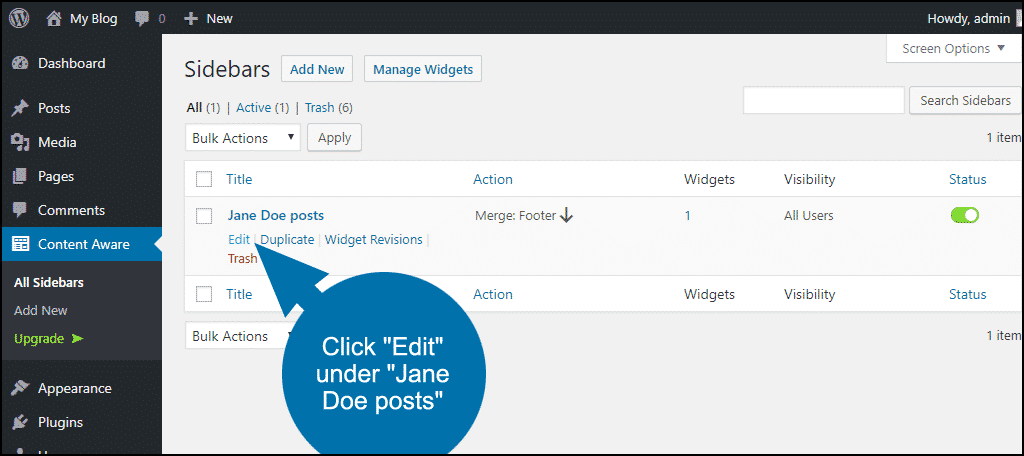This screenshot has width=1024, height=456.
Task: Click the Manage Widgets button
Action: [x=423, y=69]
